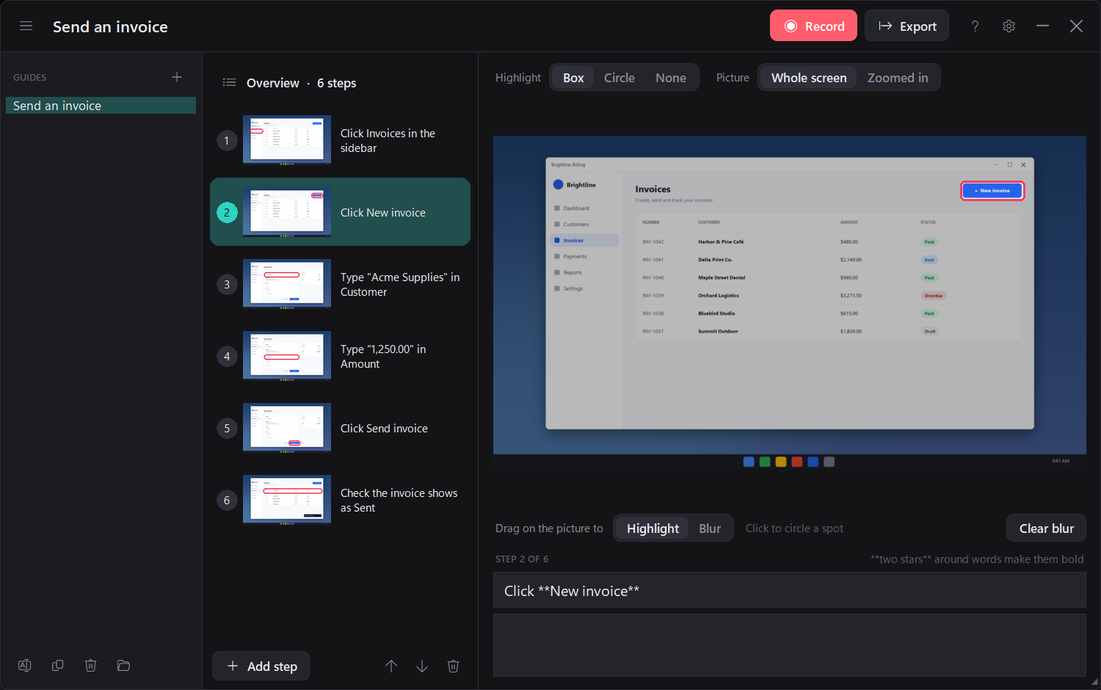1101x690 pixels.
Task: Choose Whole screen picture mode
Action: [x=809, y=78]
